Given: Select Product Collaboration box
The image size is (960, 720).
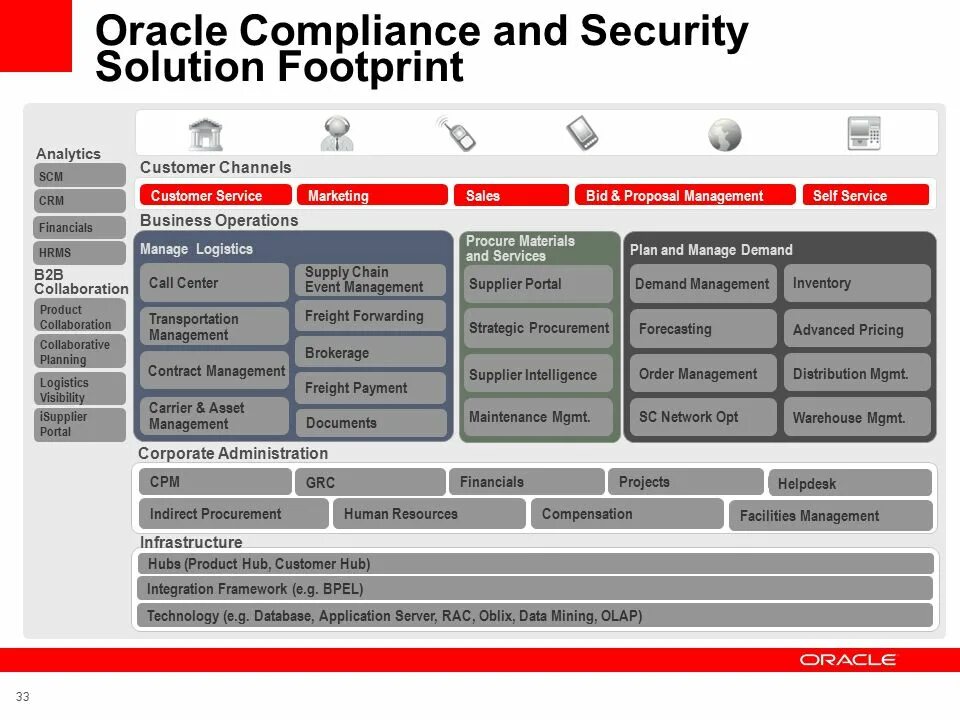Looking at the screenshot, I should pos(80,316).
